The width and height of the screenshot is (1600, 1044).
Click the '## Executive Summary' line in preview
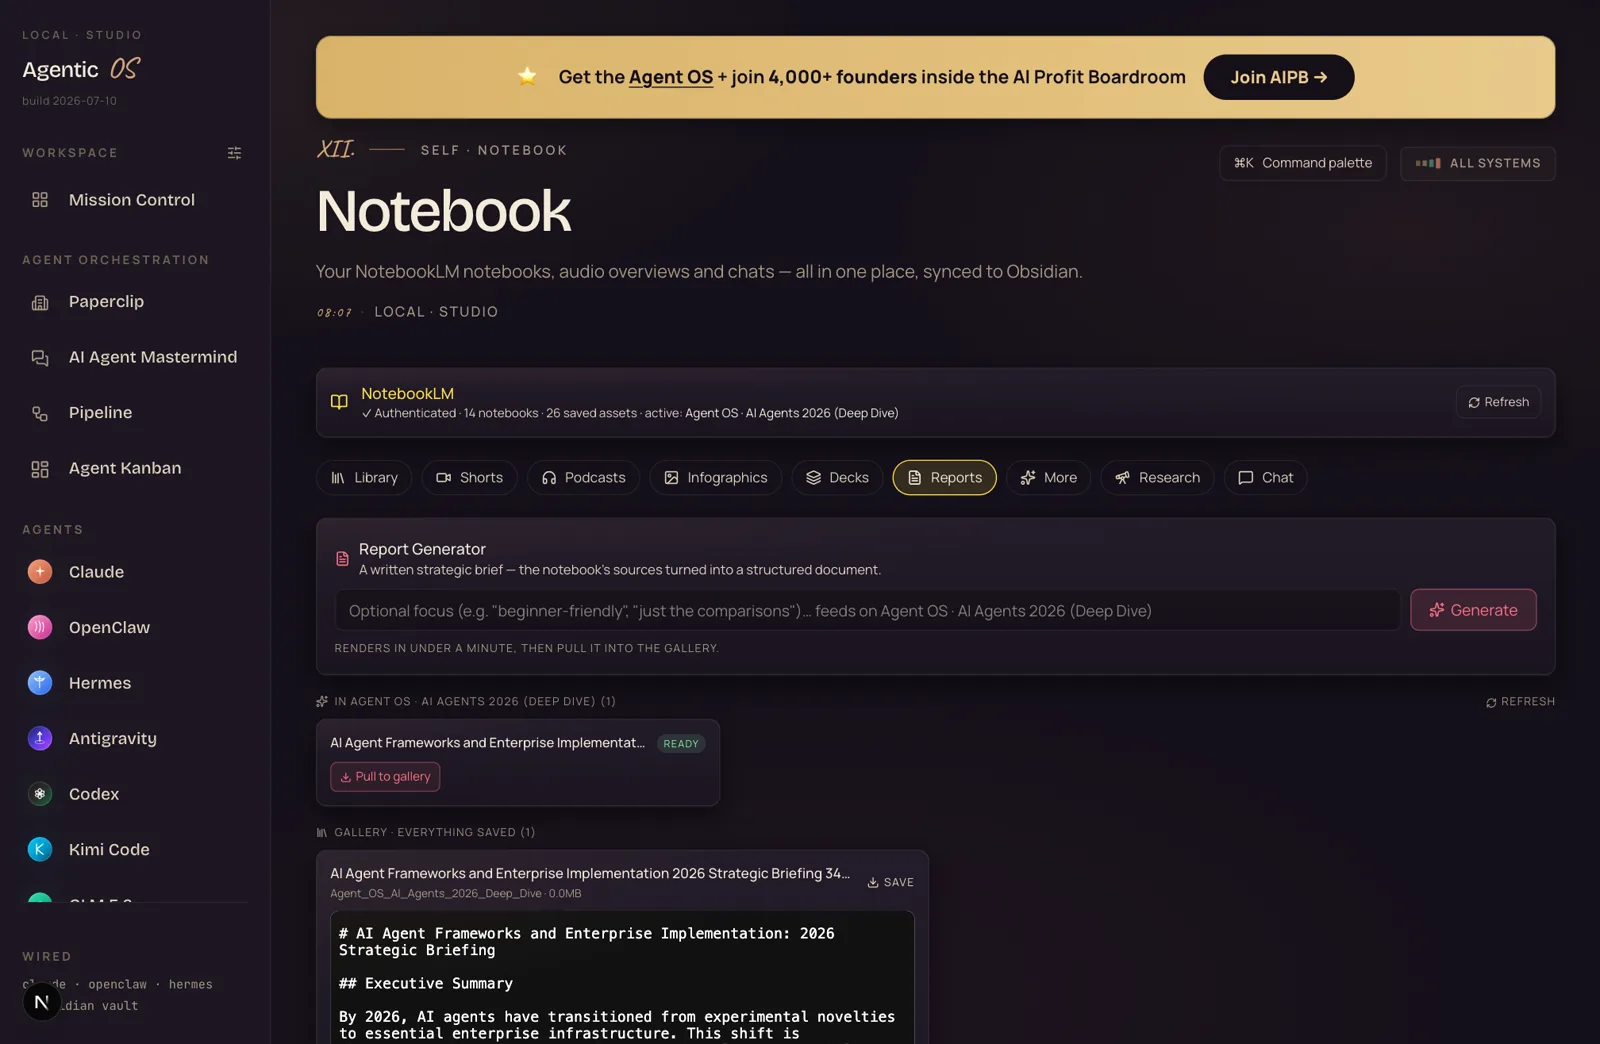tap(426, 984)
